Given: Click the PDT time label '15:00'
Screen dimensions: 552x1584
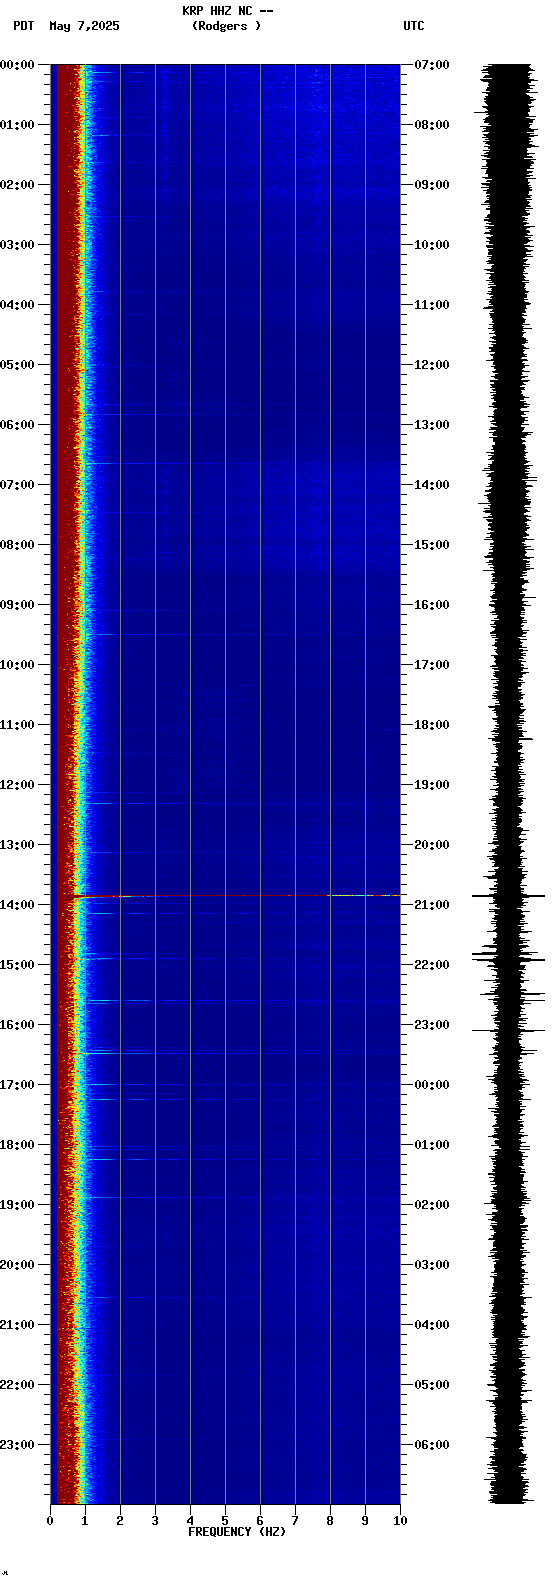Looking at the screenshot, I should (x=17, y=965).
